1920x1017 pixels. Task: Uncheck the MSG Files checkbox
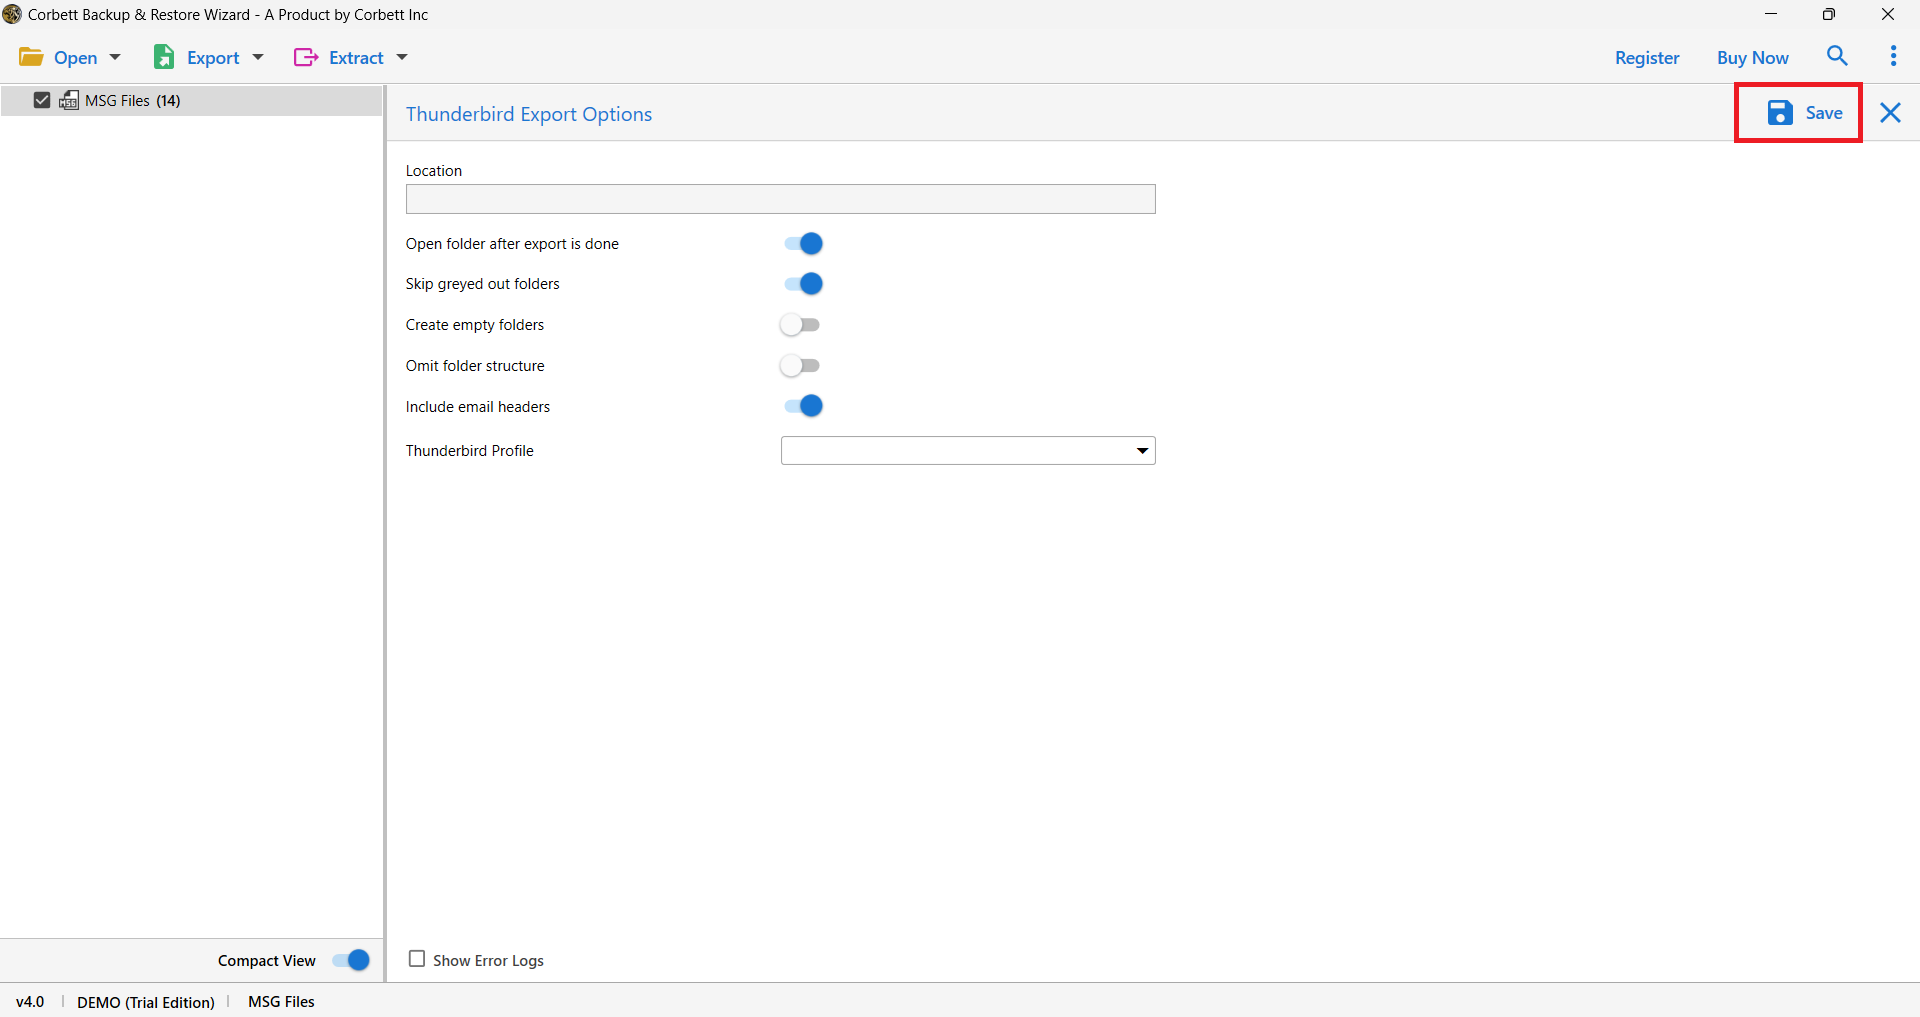pyautogui.click(x=42, y=100)
